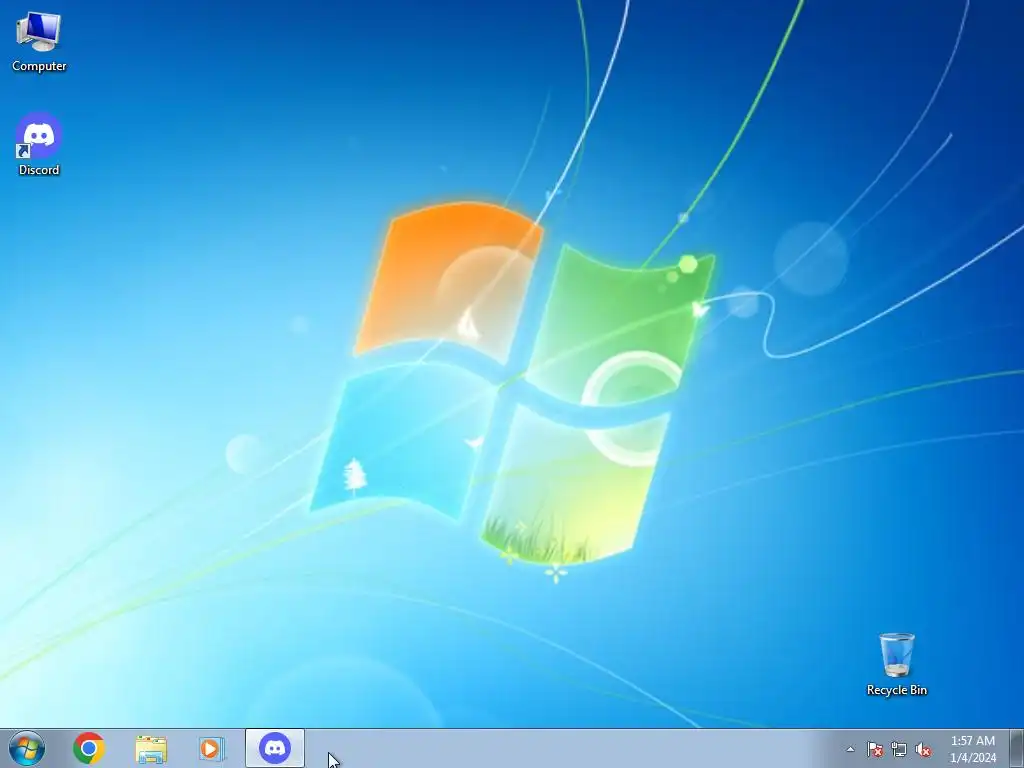Screen dimensions: 1024x768
Task: Click the muted volume speaker icon
Action: [923, 749]
